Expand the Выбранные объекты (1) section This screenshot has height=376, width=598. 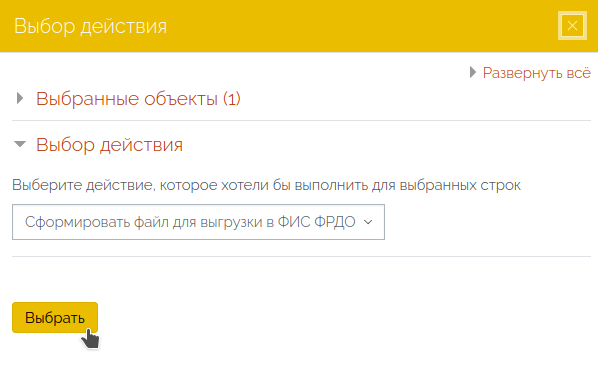click(x=138, y=99)
